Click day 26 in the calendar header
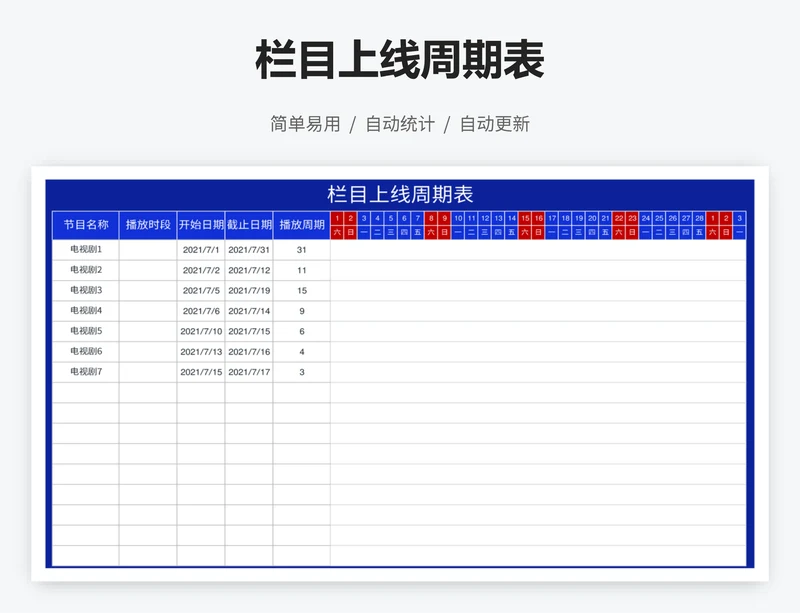 672,218
